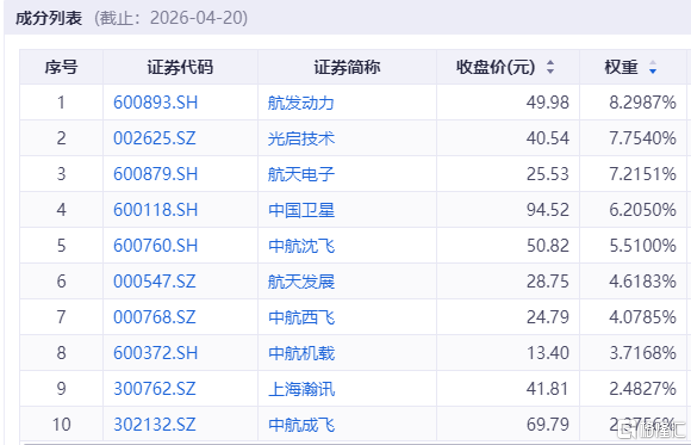Open stock code 600879.SH

click(x=155, y=174)
